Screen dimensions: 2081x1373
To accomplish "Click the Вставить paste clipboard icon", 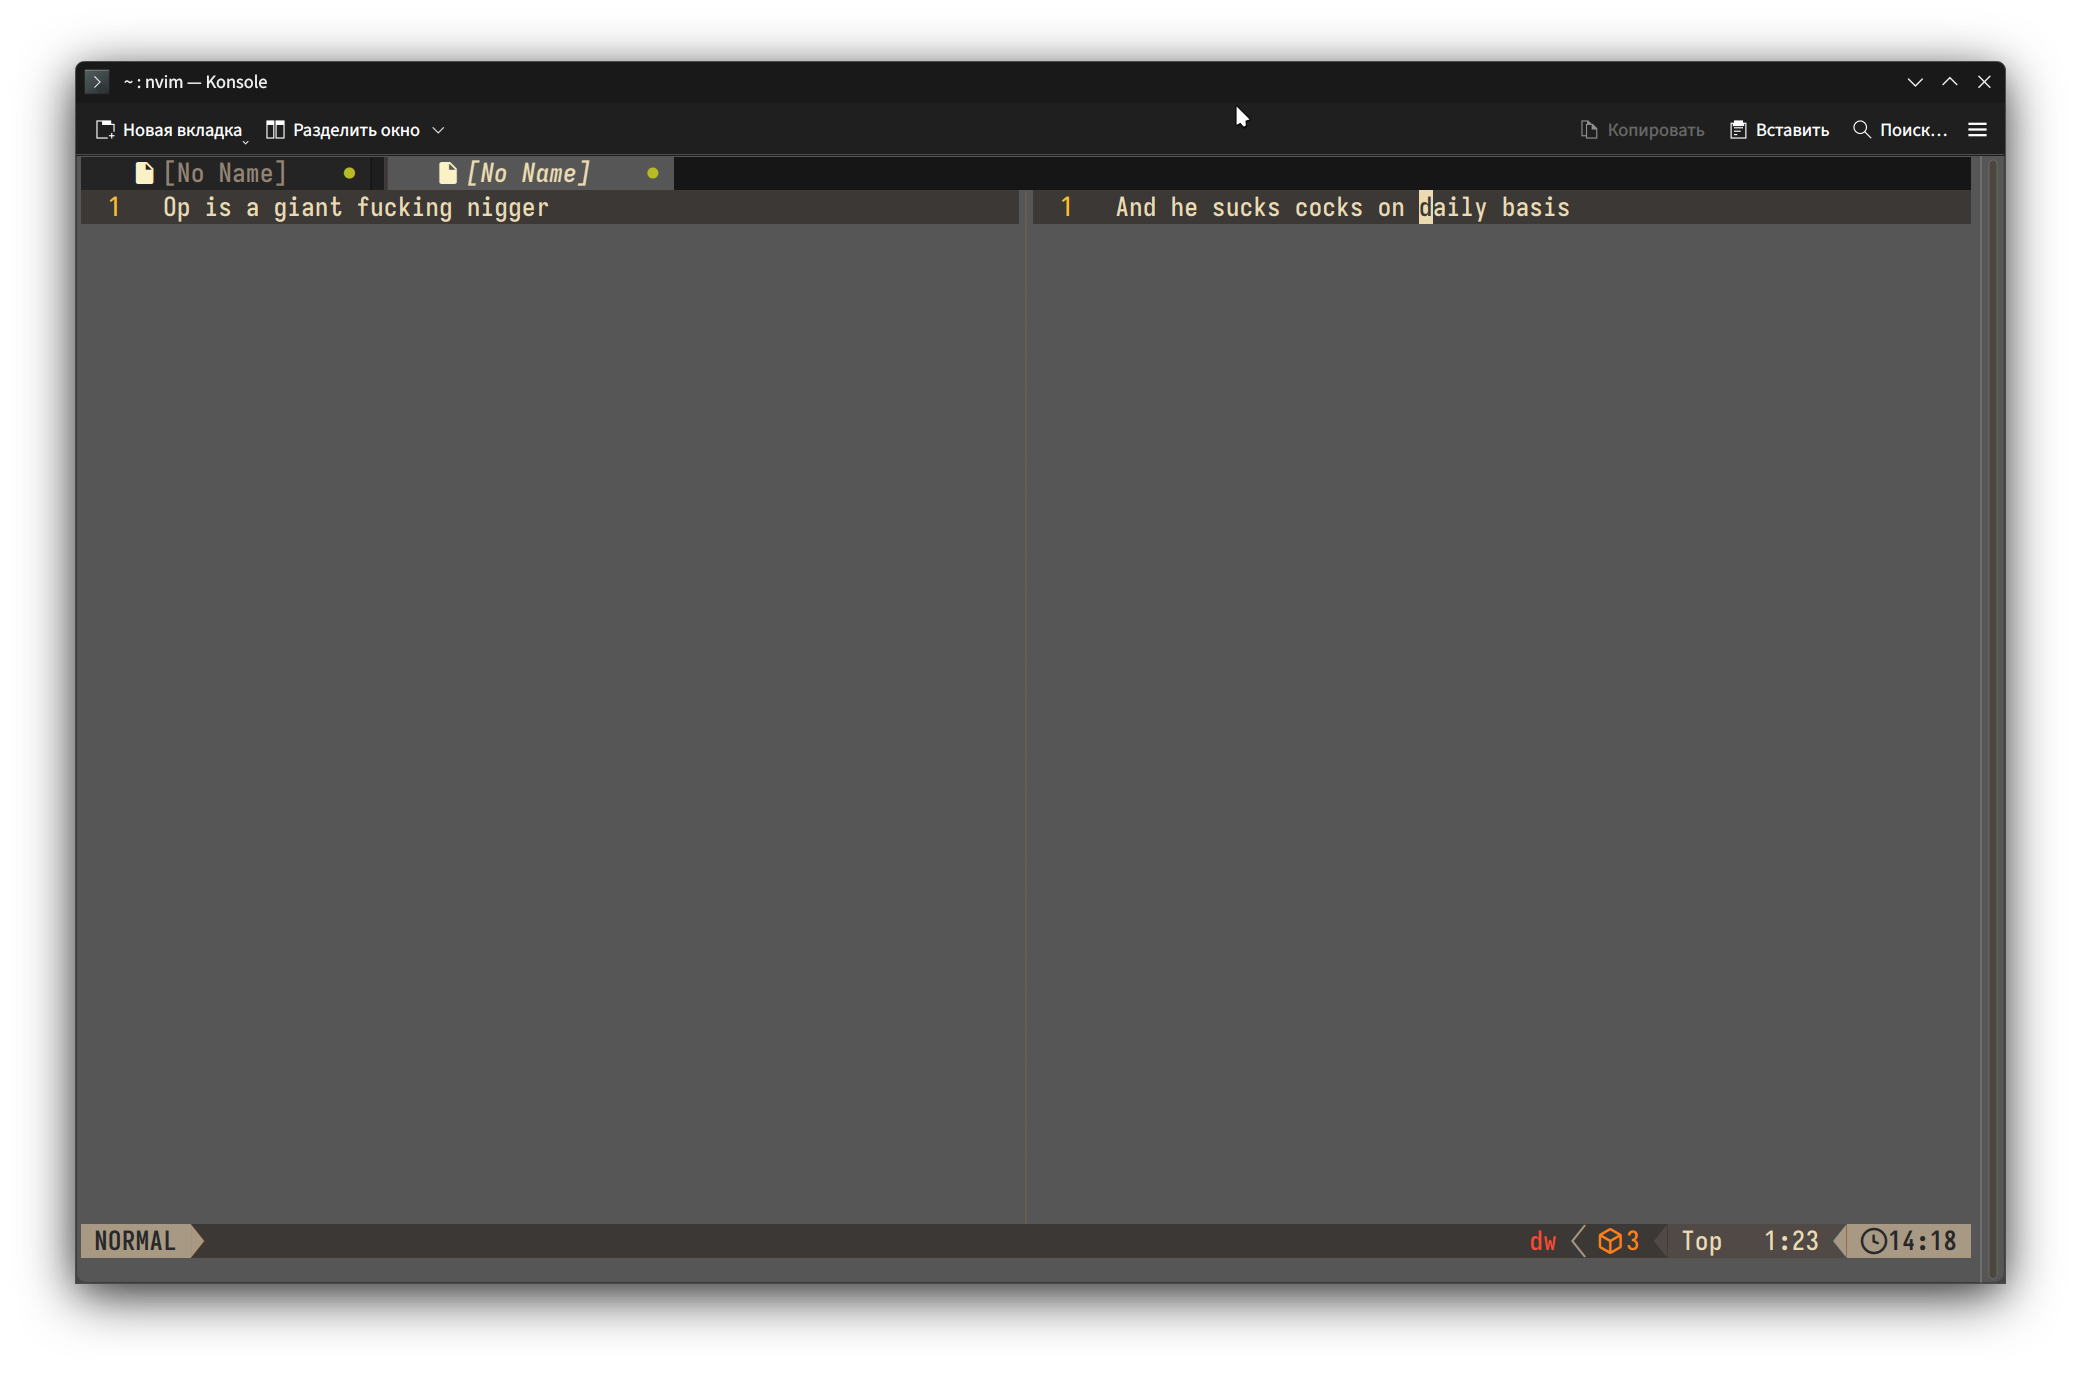I will point(1738,130).
